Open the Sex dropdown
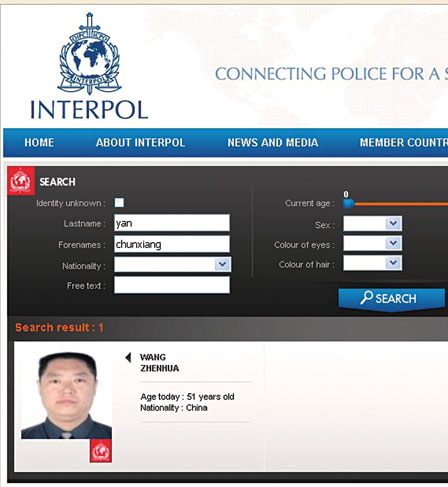Screen dimensions: 448x487 (373, 223)
